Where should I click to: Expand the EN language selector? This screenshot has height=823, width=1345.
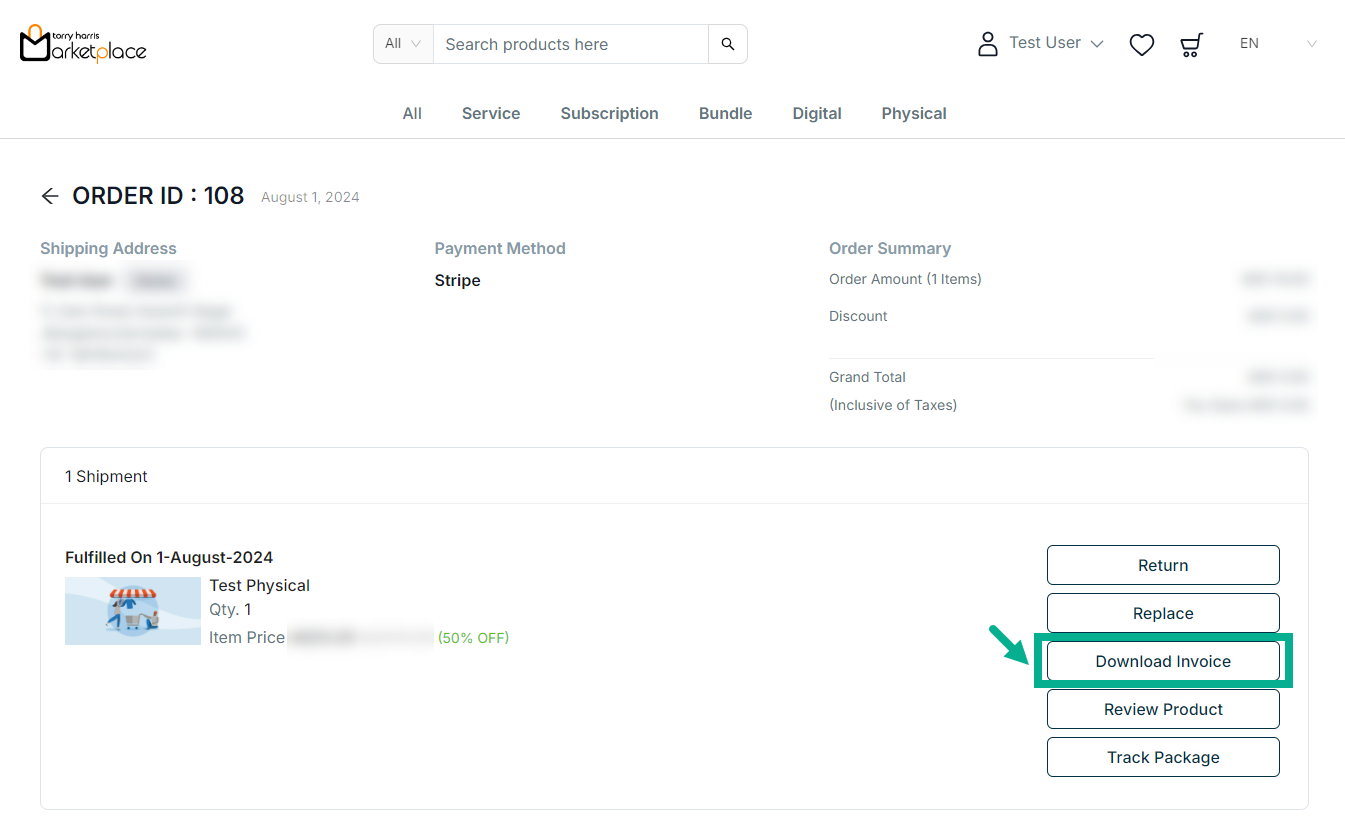point(1277,44)
